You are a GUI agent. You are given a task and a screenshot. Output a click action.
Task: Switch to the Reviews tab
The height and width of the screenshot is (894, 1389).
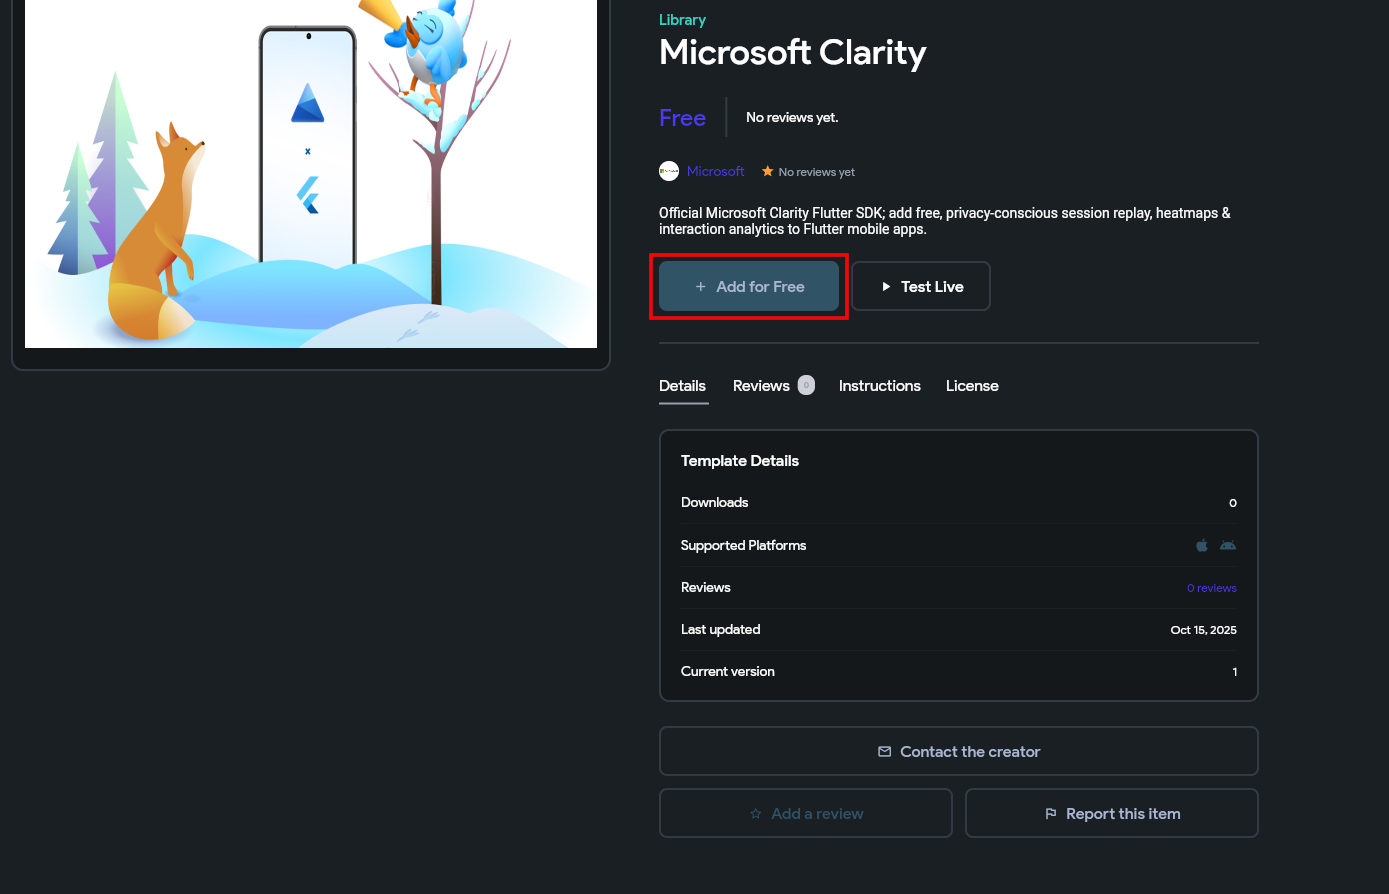click(761, 386)
